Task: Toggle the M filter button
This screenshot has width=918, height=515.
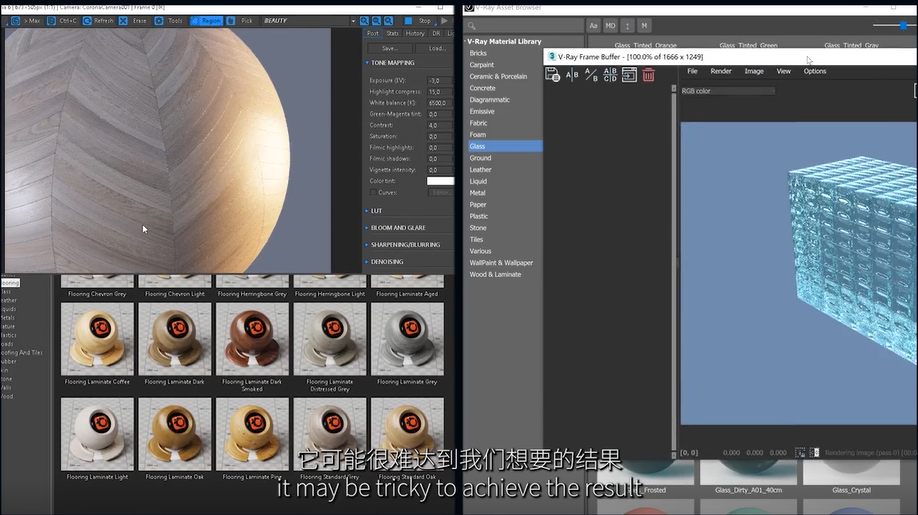Action: (x=644, y=26)
